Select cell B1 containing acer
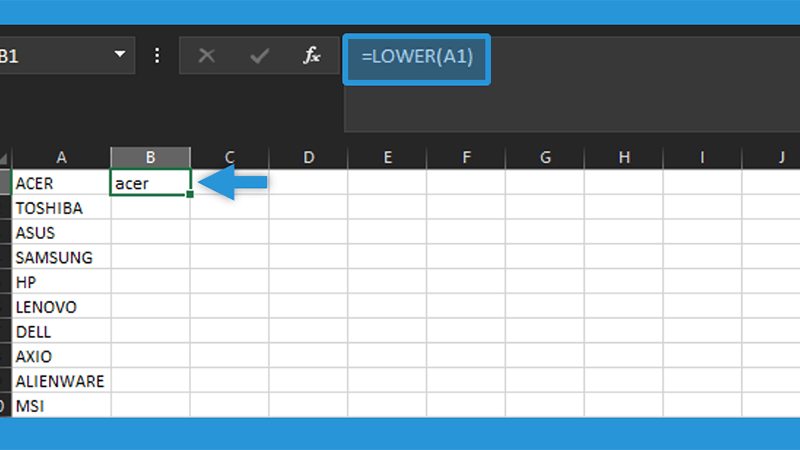 click(151, 182)
